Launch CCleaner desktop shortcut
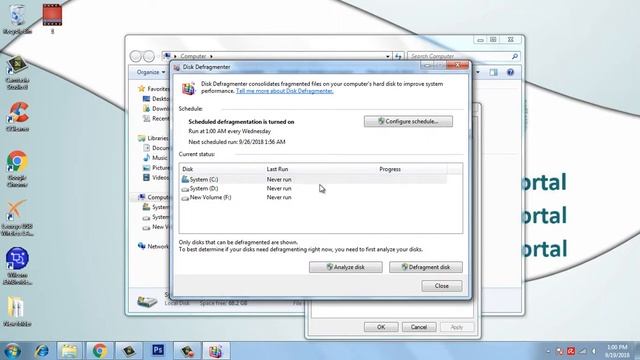The height and width of the screenshot is (360, 640). point(18,117)
